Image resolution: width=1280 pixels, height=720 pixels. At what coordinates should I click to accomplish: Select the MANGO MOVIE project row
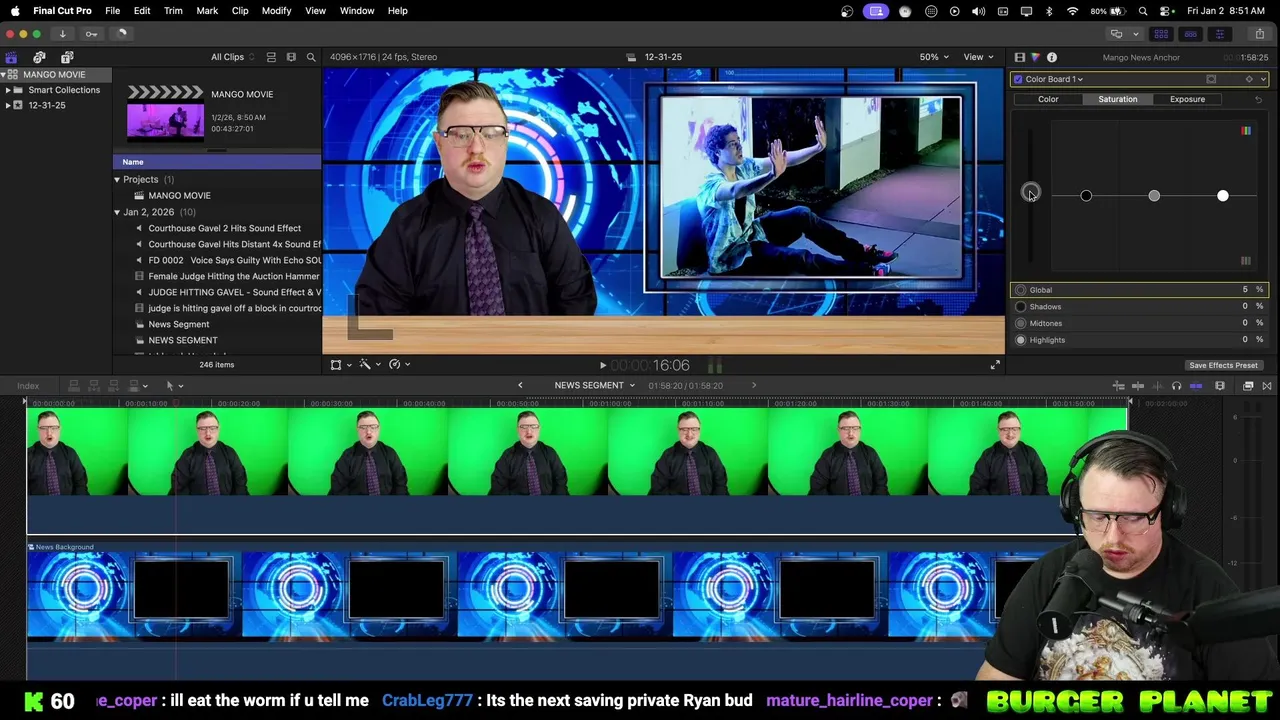coord(217,195)
